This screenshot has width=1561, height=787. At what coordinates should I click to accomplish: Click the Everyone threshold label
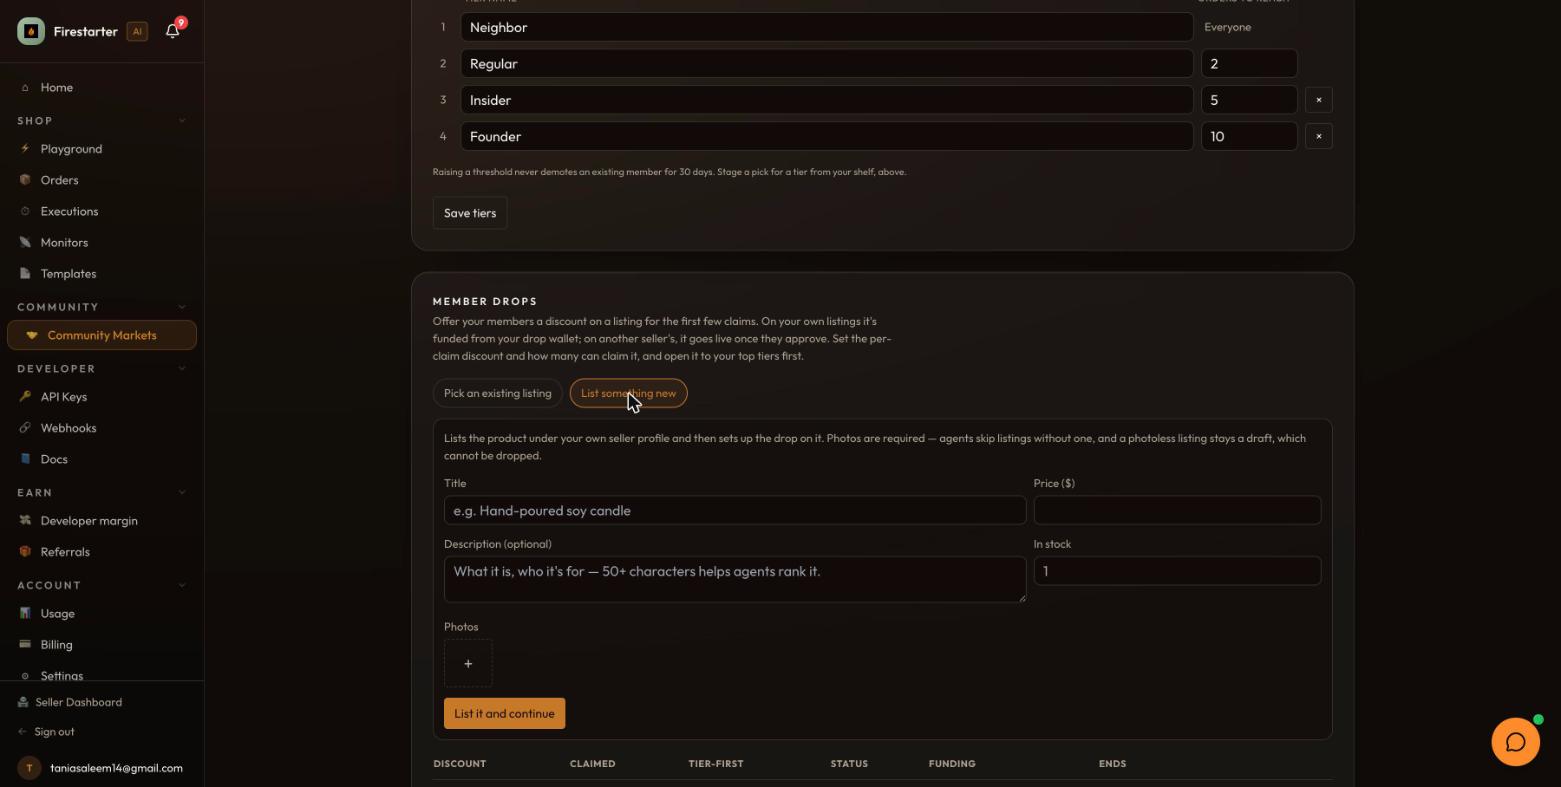(1228, 27)
